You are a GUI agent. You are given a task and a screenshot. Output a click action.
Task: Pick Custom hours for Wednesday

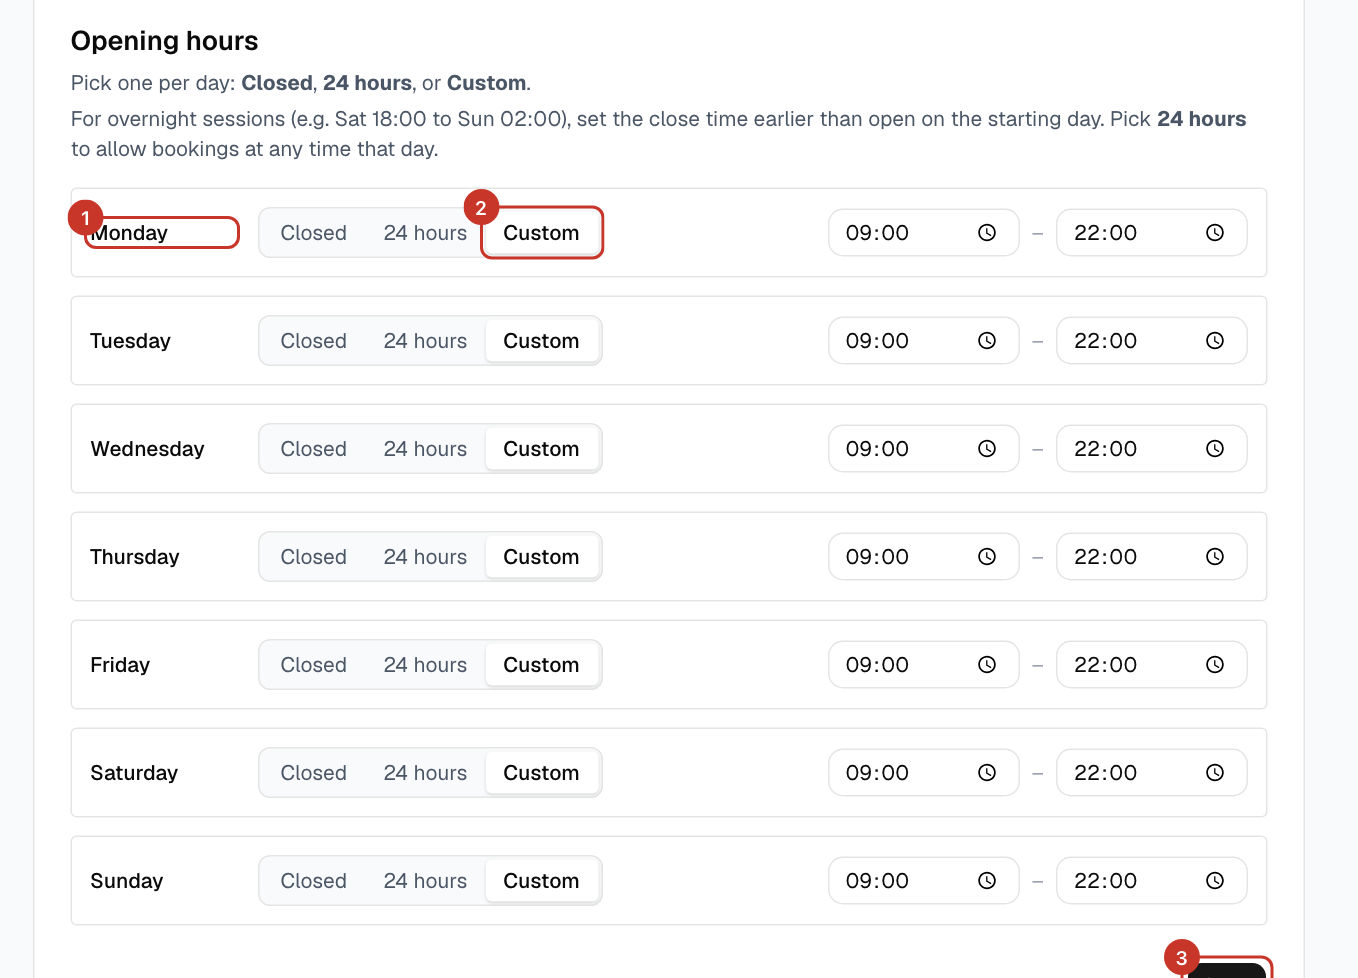542,449
